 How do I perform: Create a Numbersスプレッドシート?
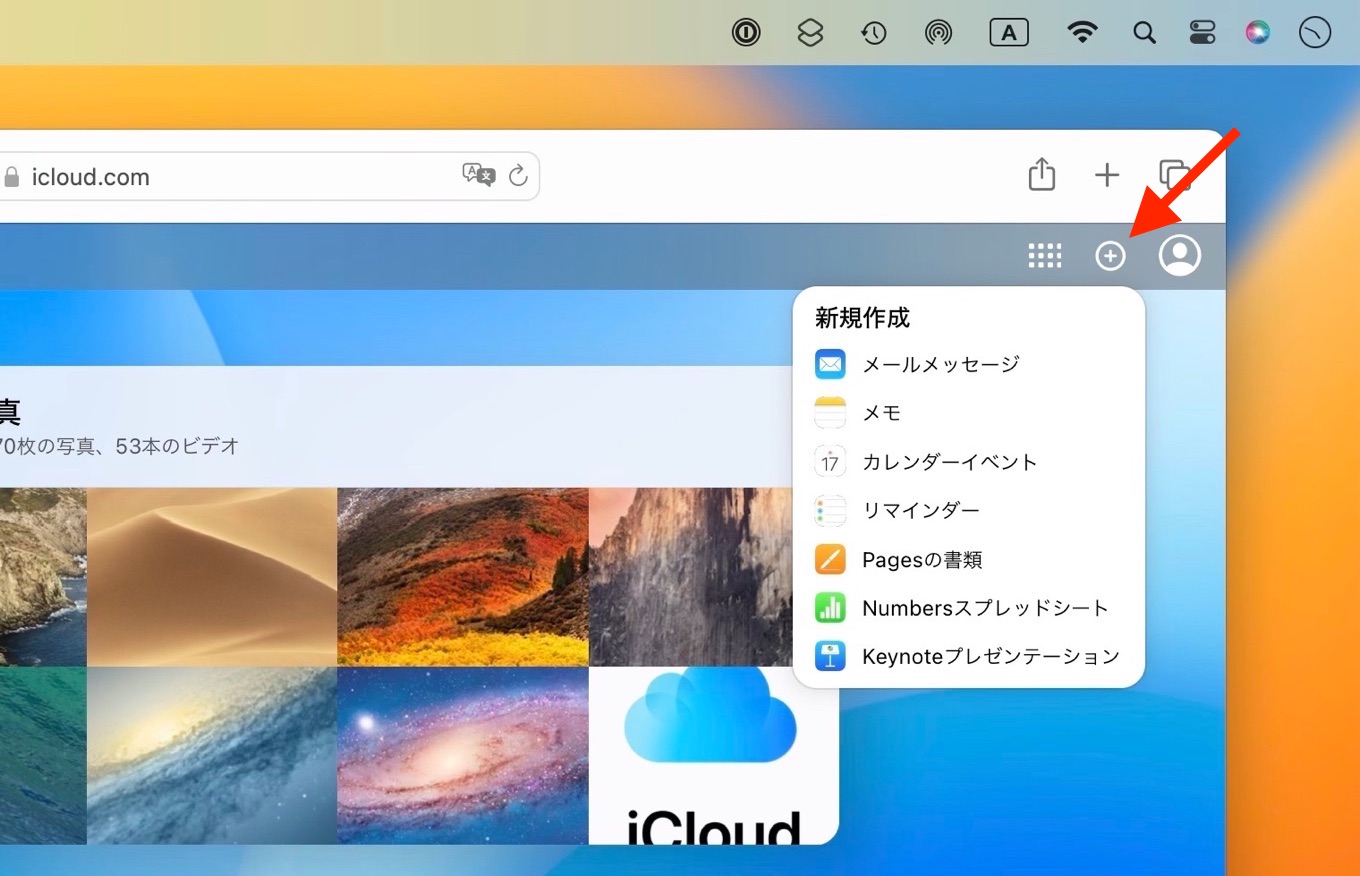985,608
